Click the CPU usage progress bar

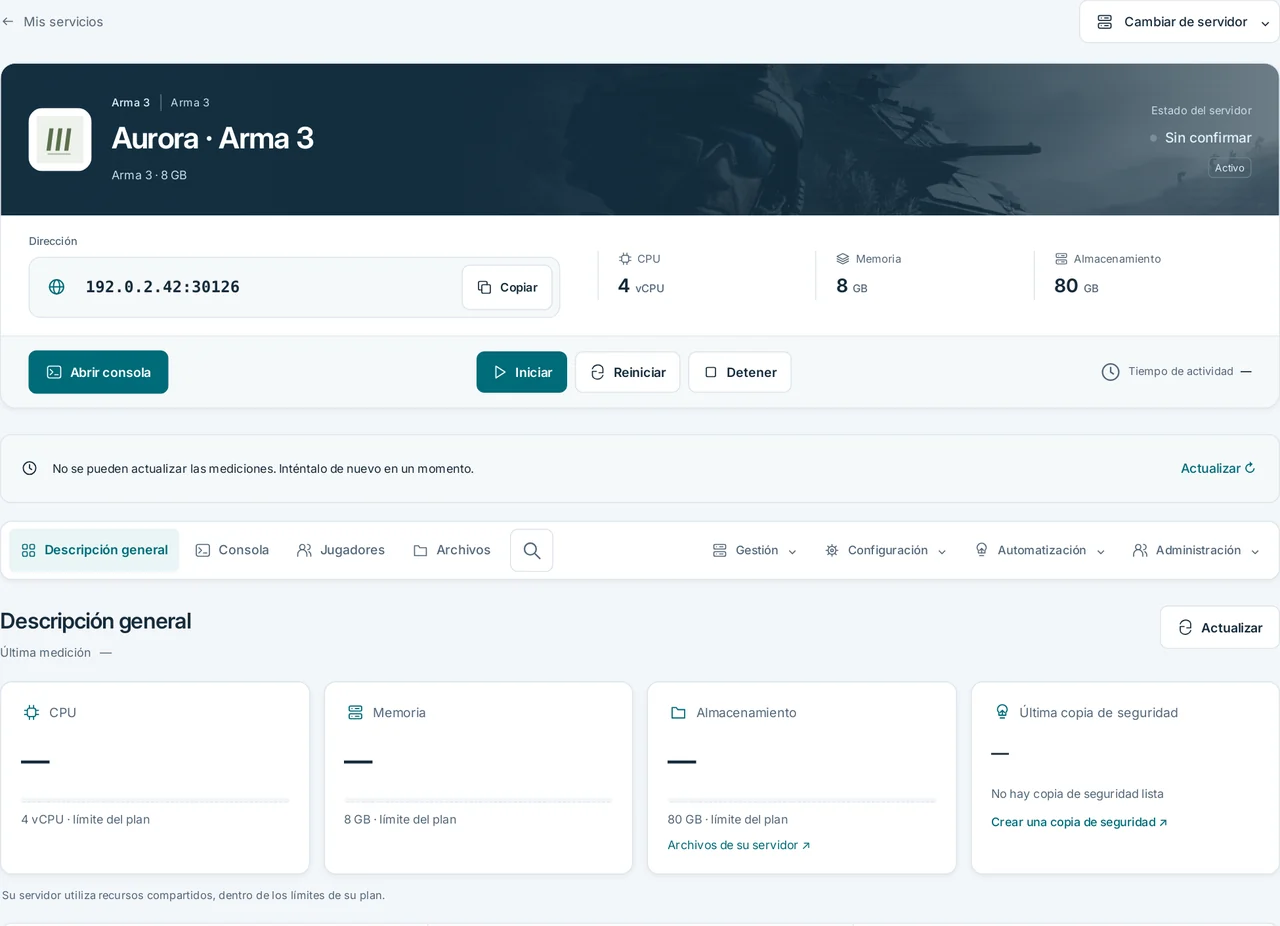tap(155, 800)
